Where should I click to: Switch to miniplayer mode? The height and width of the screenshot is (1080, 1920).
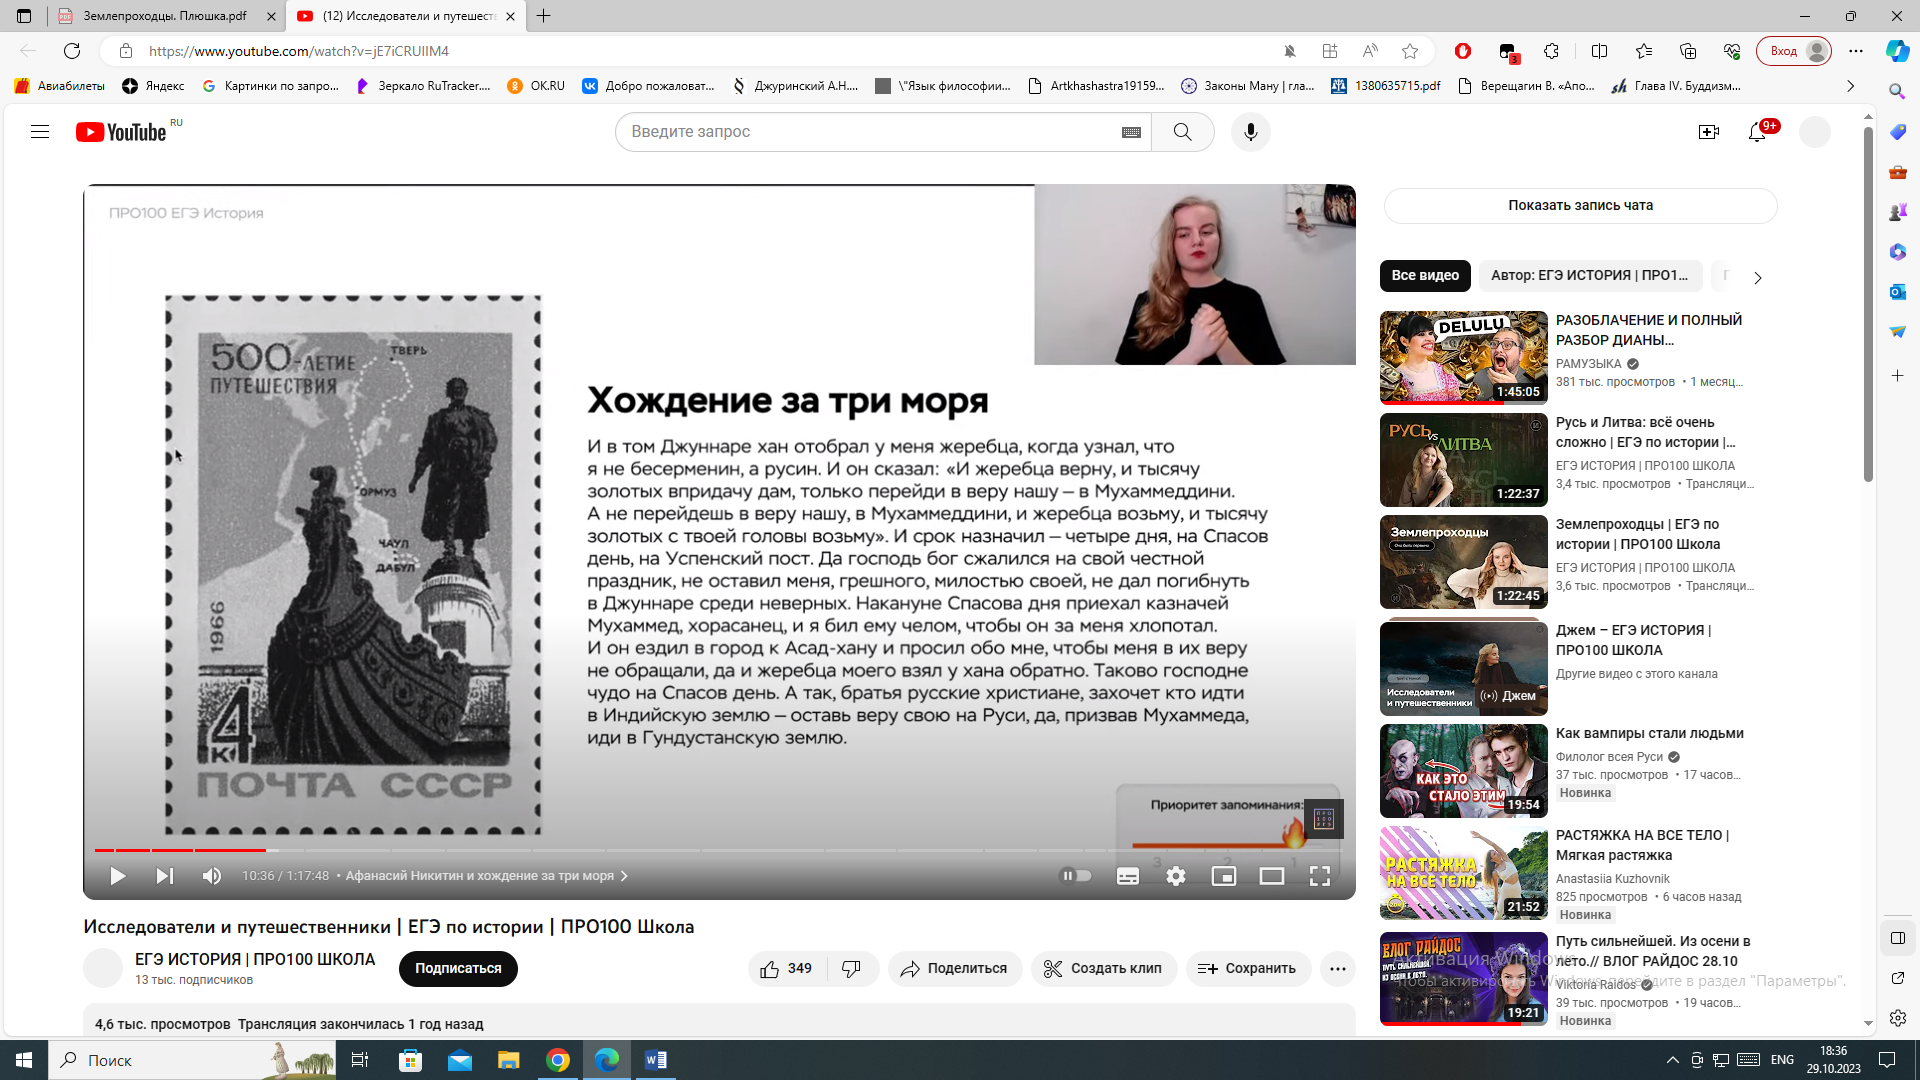1224,876
